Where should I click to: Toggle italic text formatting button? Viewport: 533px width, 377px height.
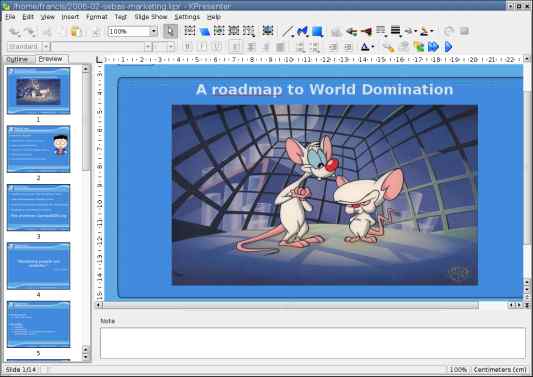(x=203, y=47)
